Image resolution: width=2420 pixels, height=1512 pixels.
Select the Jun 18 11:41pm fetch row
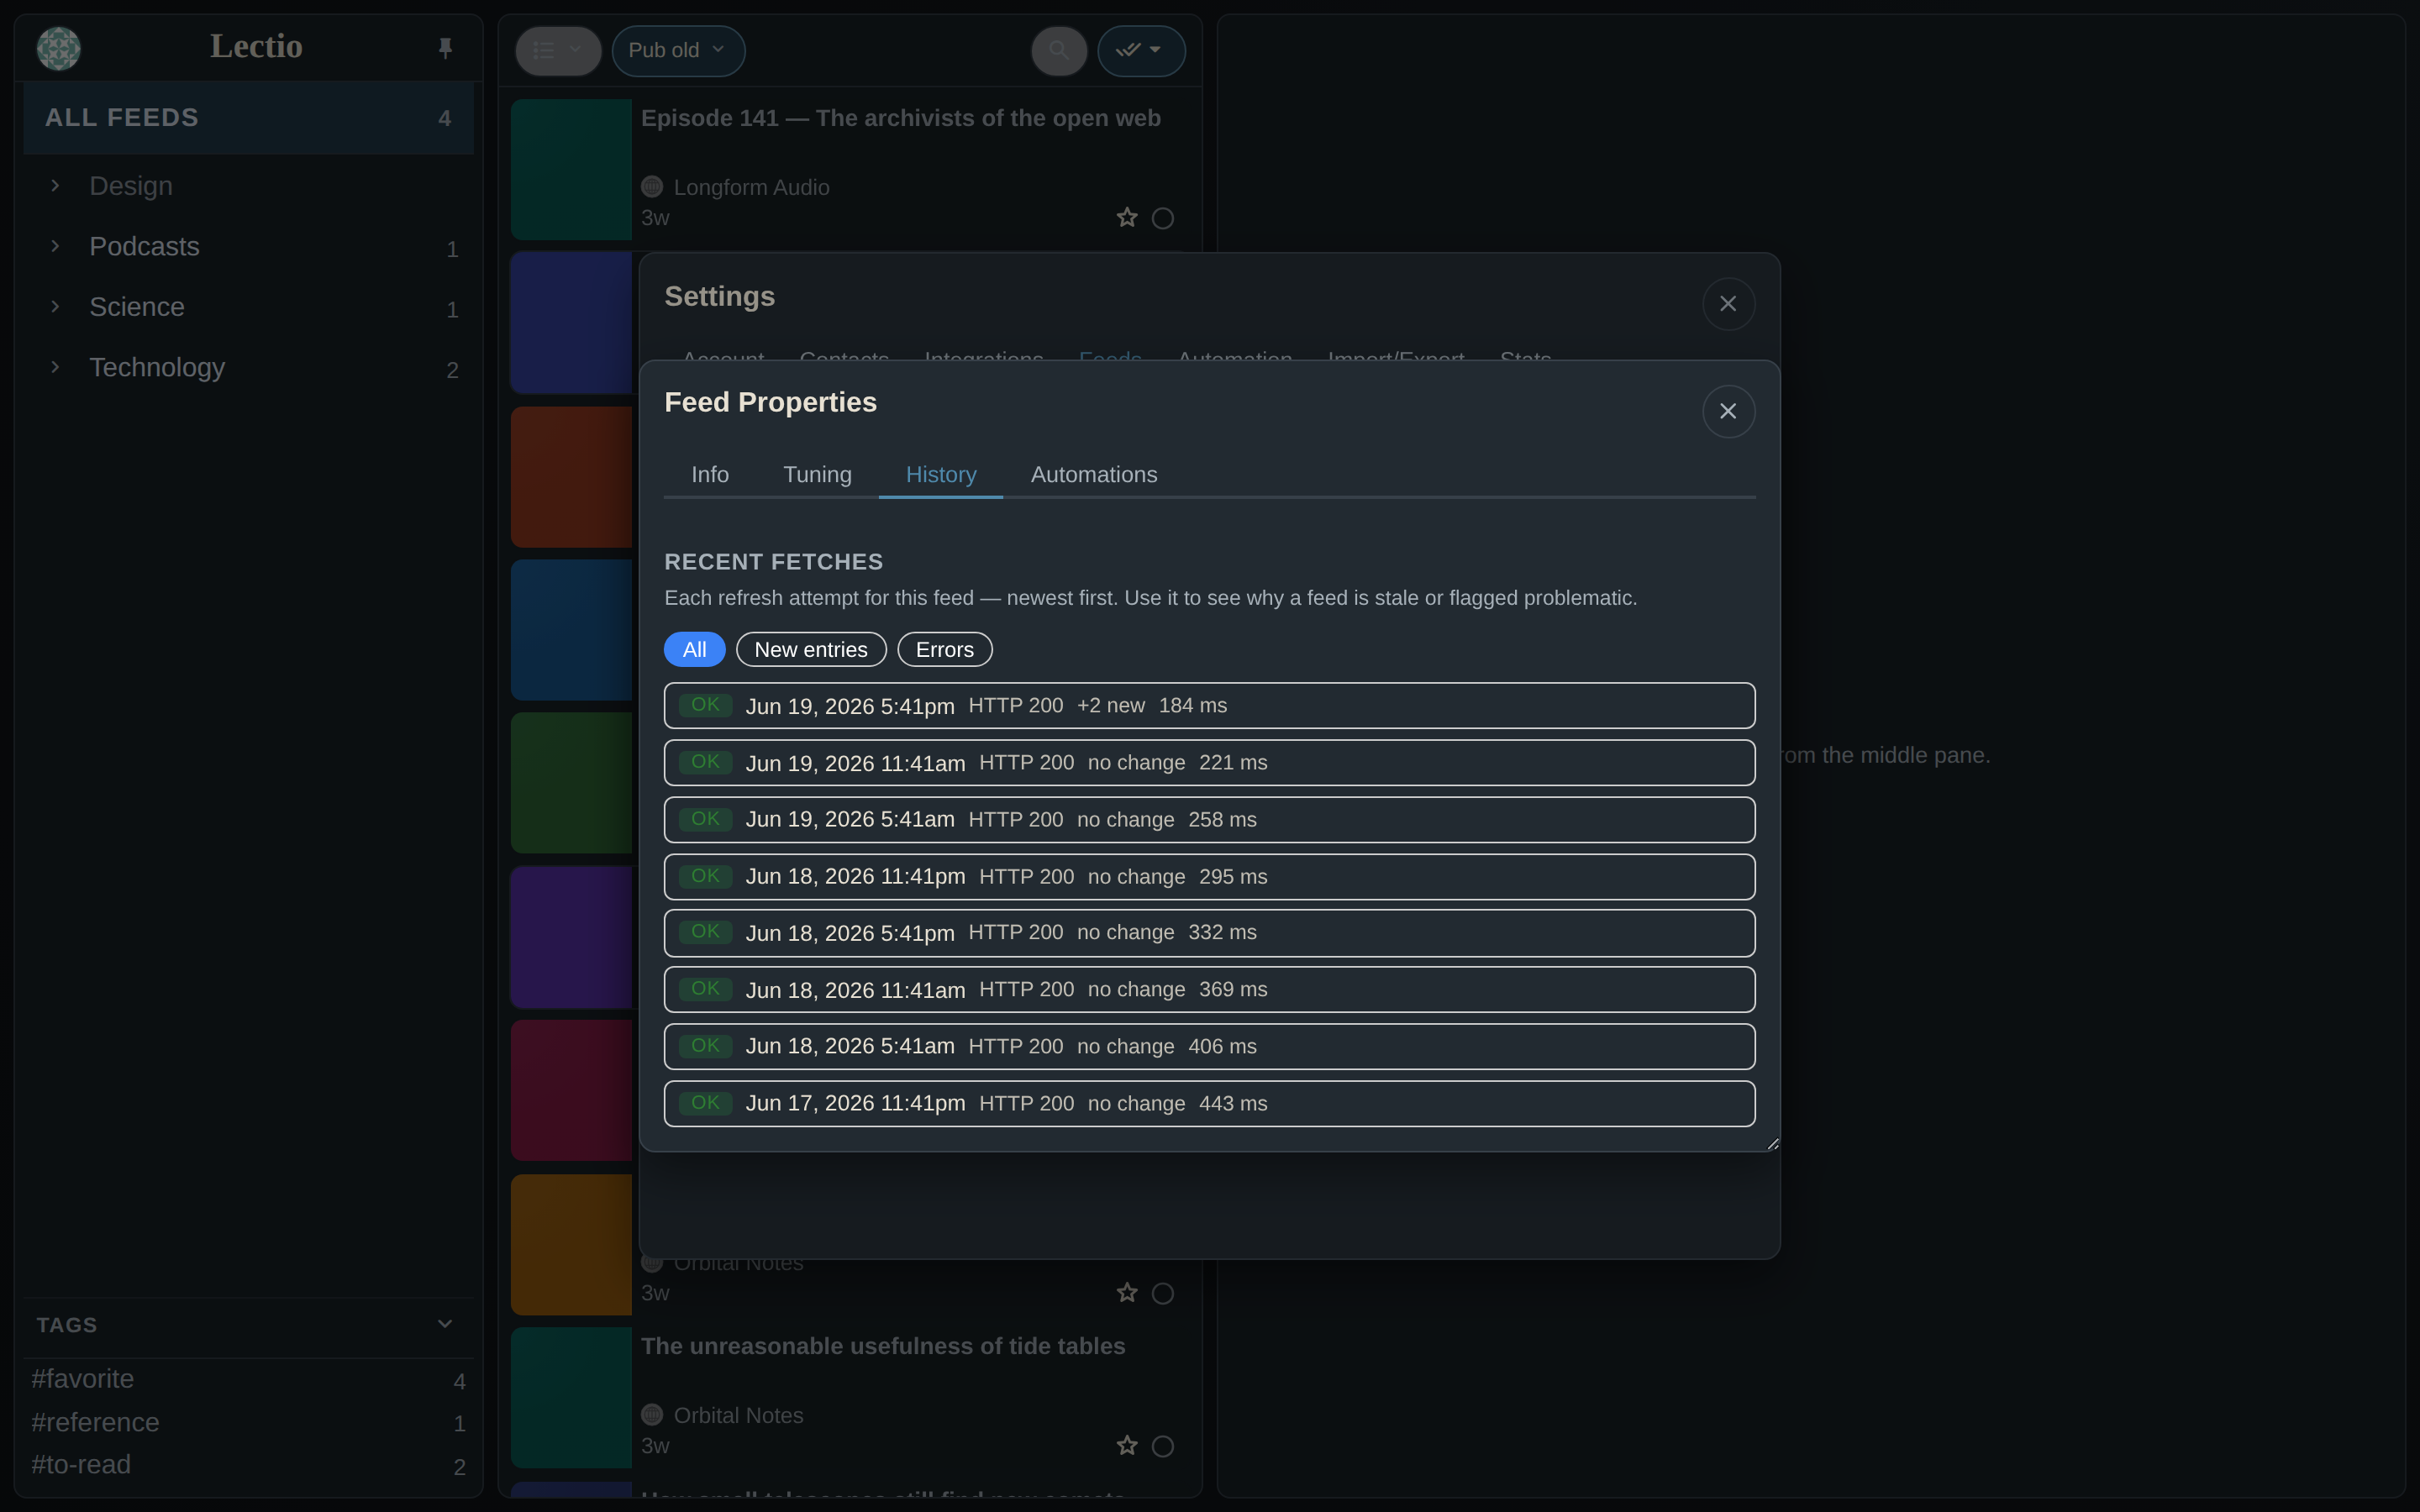point(1209,877)
